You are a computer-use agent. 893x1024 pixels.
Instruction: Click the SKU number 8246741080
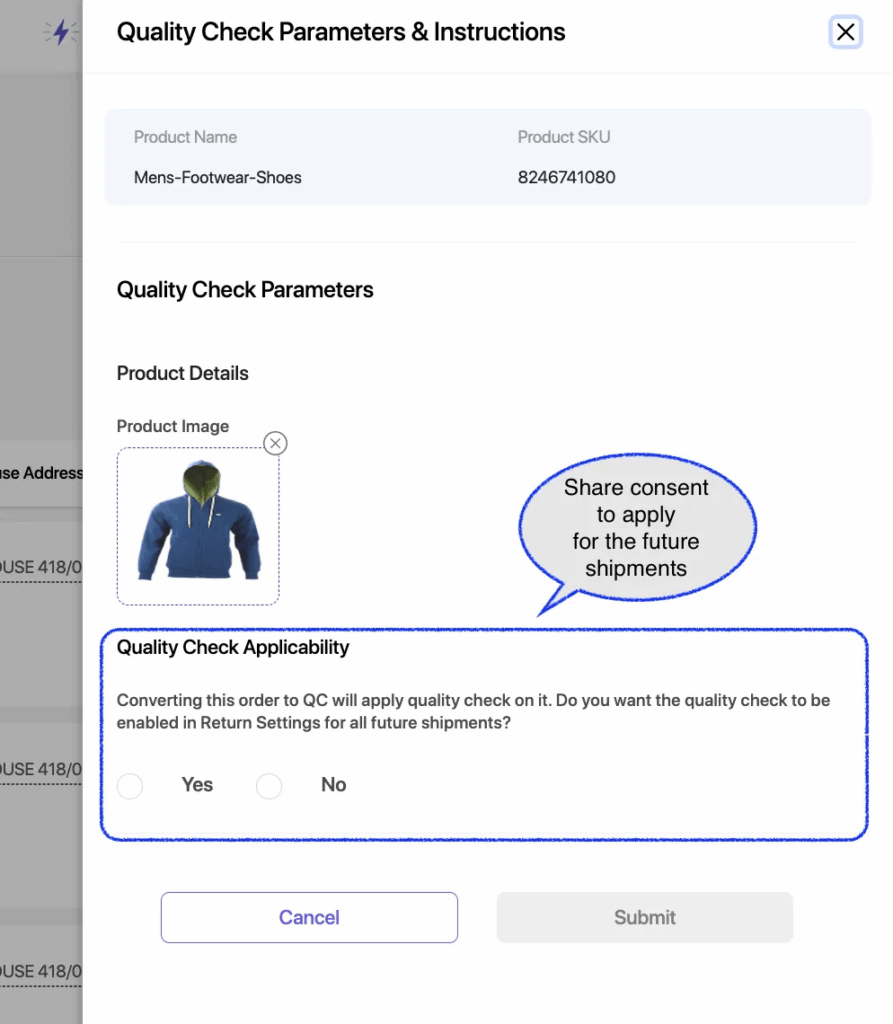[x=566, y=178]
